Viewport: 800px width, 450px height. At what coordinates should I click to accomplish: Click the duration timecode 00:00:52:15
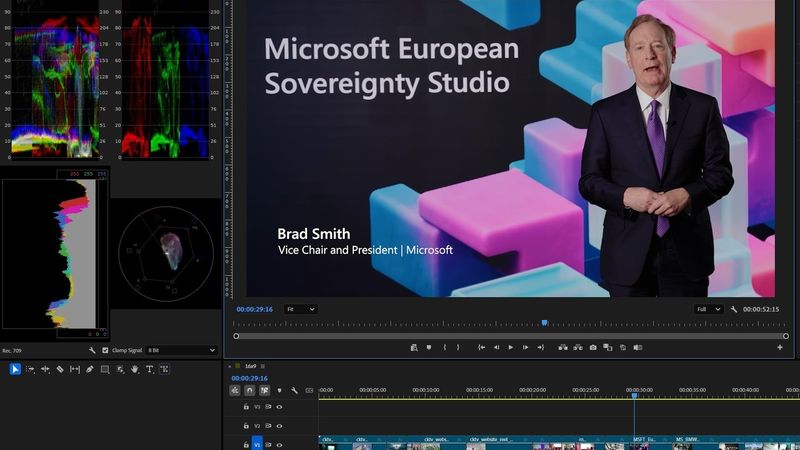(x=761, y=309)
